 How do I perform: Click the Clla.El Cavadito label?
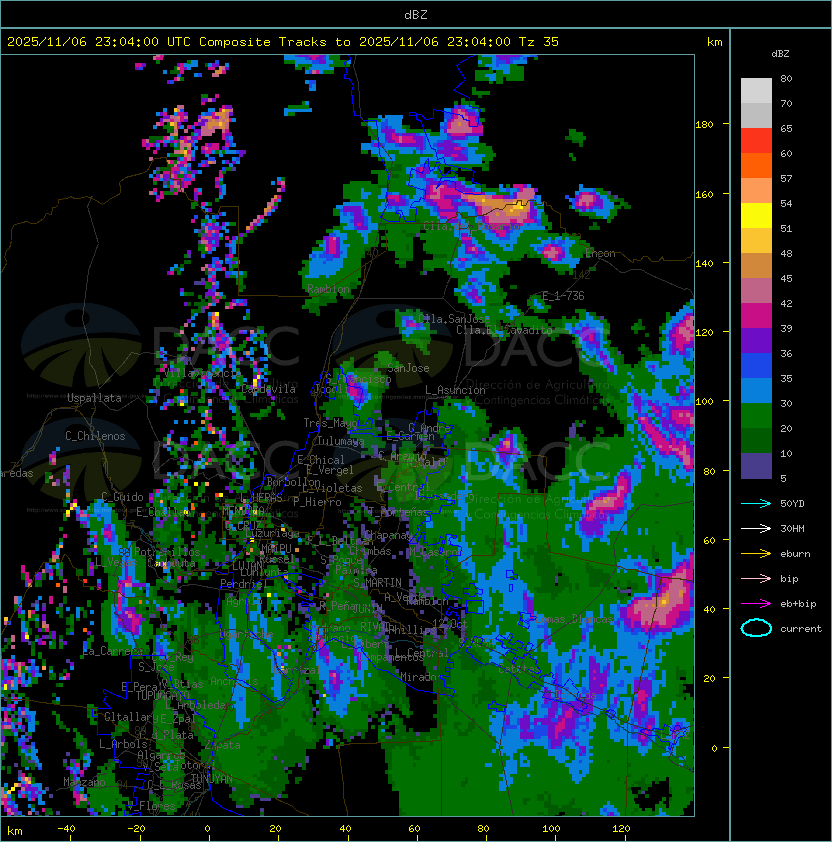504,330
